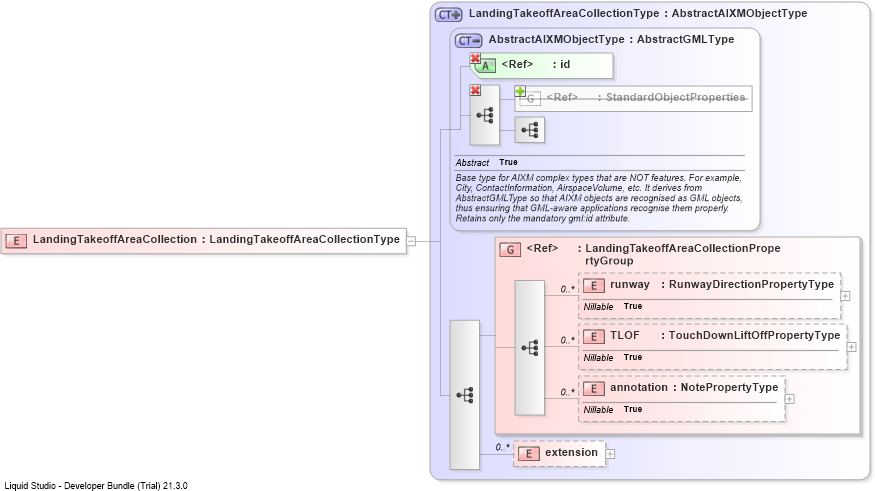
Task: Click the E icon of LandingTakeoffAreaCollection
Action: point(16,240)
